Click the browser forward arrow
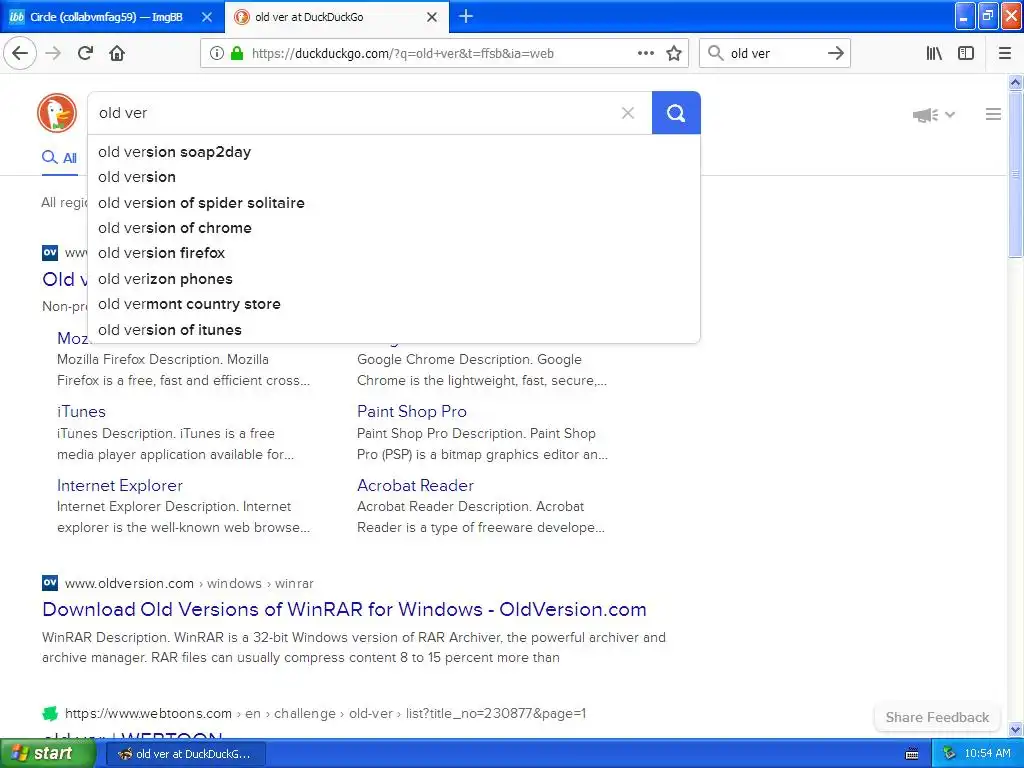The width and height of the screenshot is (1024, 768). (x=53, y=53)
